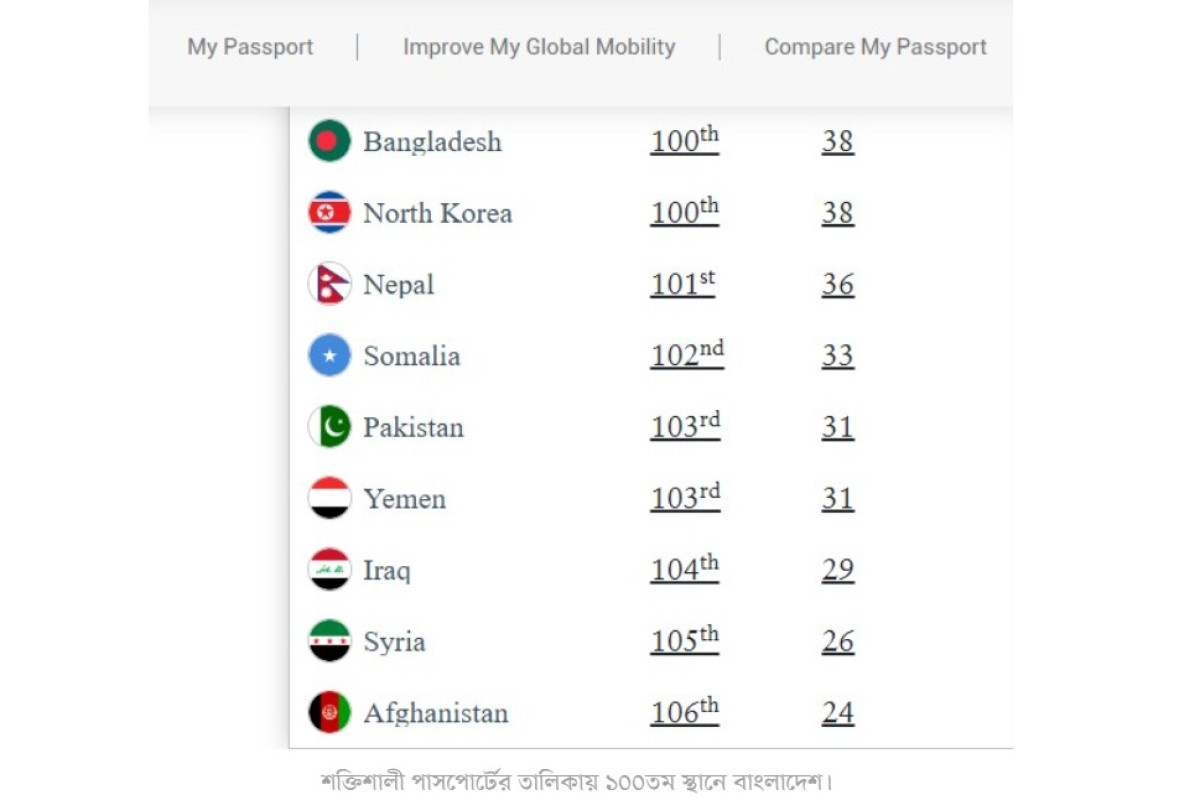Click the Iraq flag icon
The width and height of the screenshot is (1200, 800).
[x=329, y=570]
